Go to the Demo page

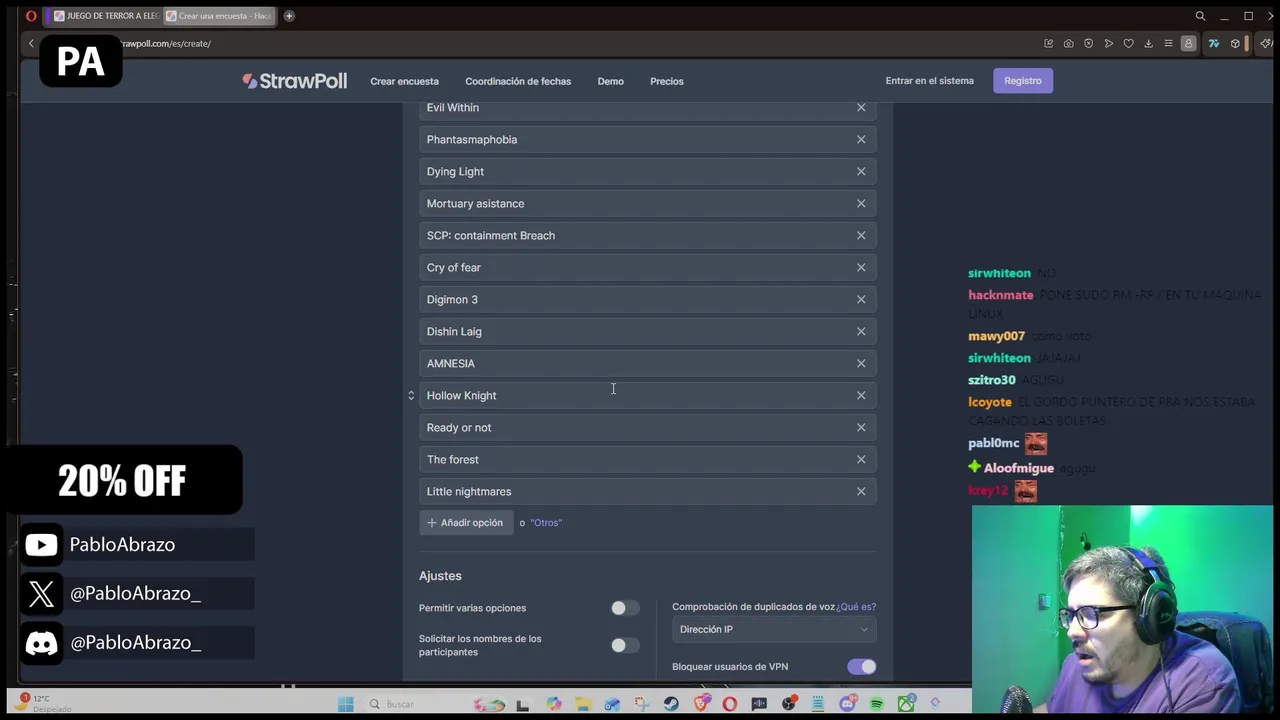pos(610,81)
